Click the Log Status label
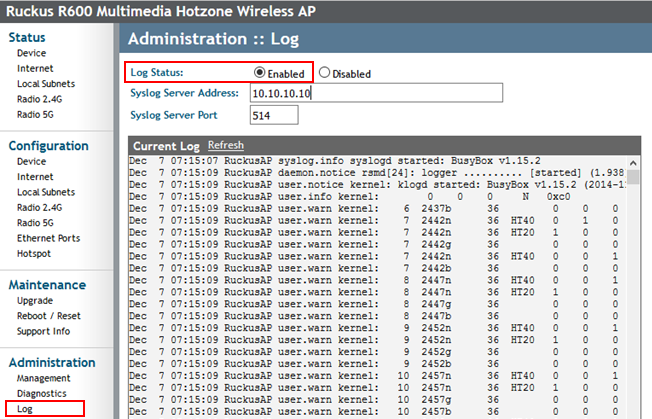The width and height of the screenshot is (652, 419). (x=157, y=73)
